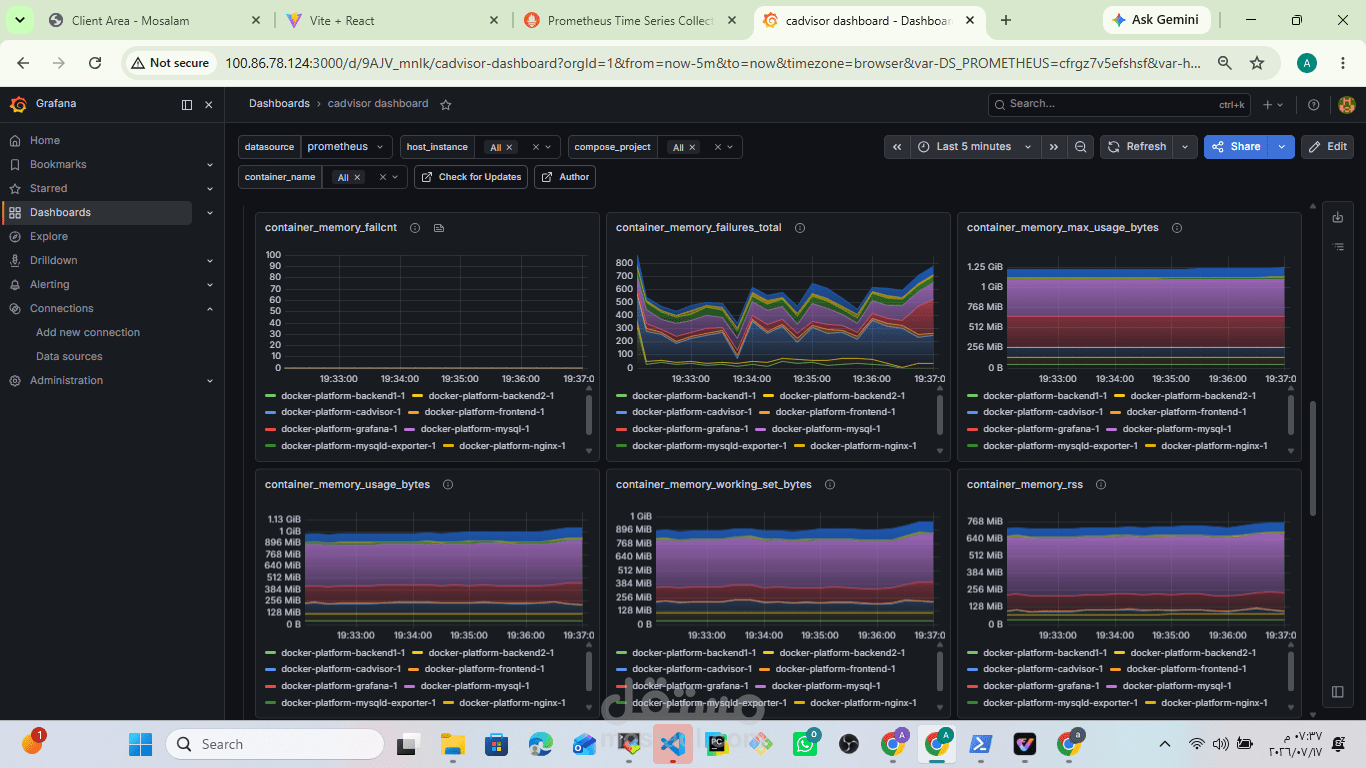
Task: Shift time range backward with double-left arrows
Action: point(897,147)
